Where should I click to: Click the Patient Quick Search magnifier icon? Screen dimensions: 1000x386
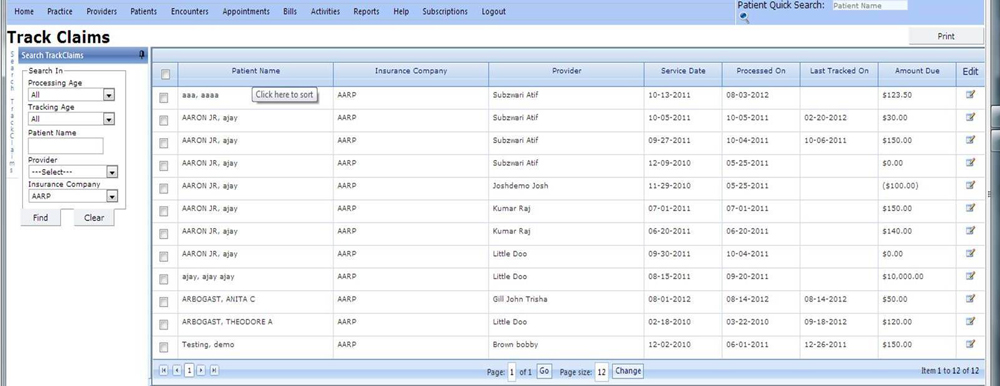click(744, 17)
